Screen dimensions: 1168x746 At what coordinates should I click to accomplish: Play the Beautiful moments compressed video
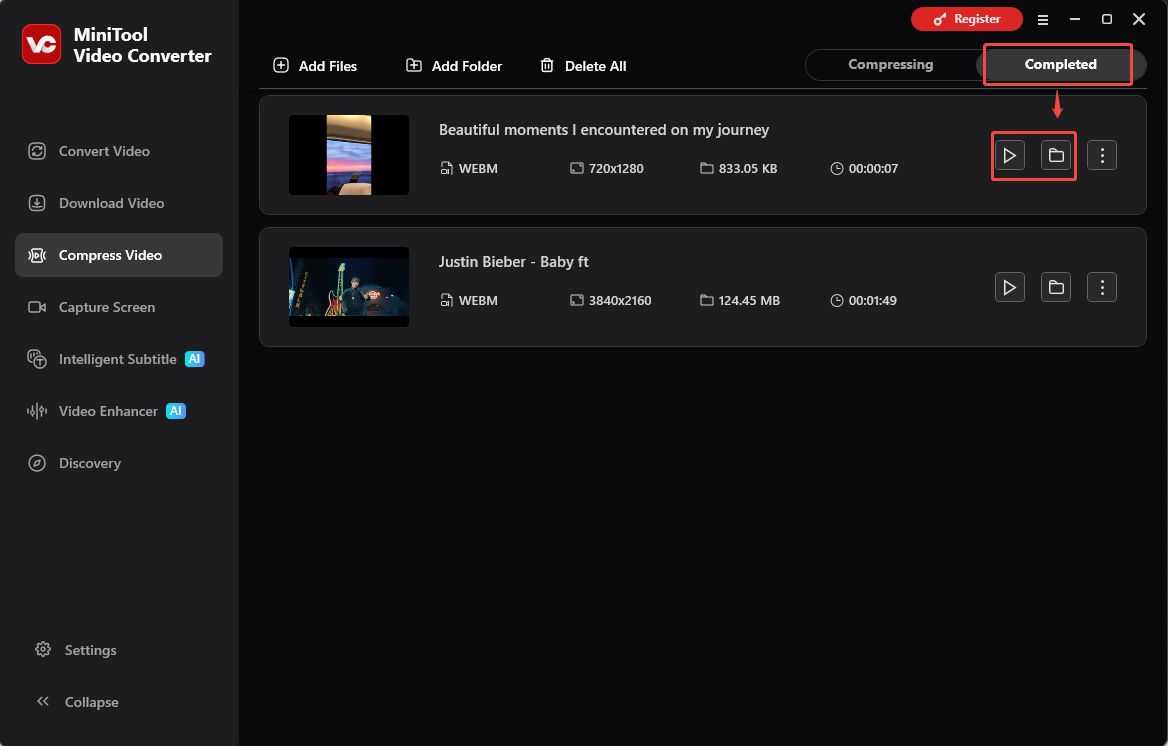tap(1009, 156)
